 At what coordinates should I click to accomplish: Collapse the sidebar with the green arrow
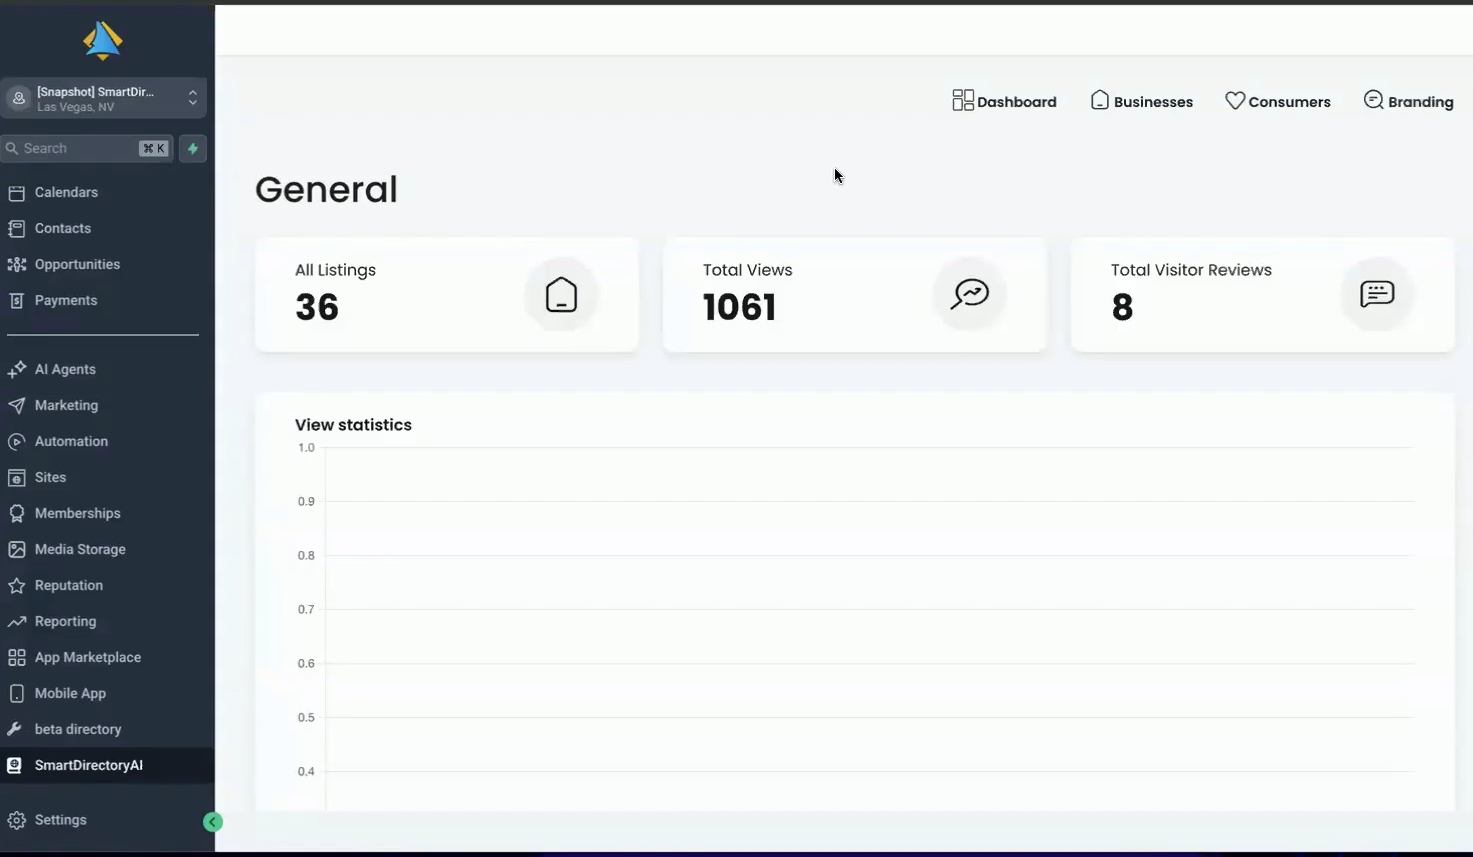[x=212, y=821]
